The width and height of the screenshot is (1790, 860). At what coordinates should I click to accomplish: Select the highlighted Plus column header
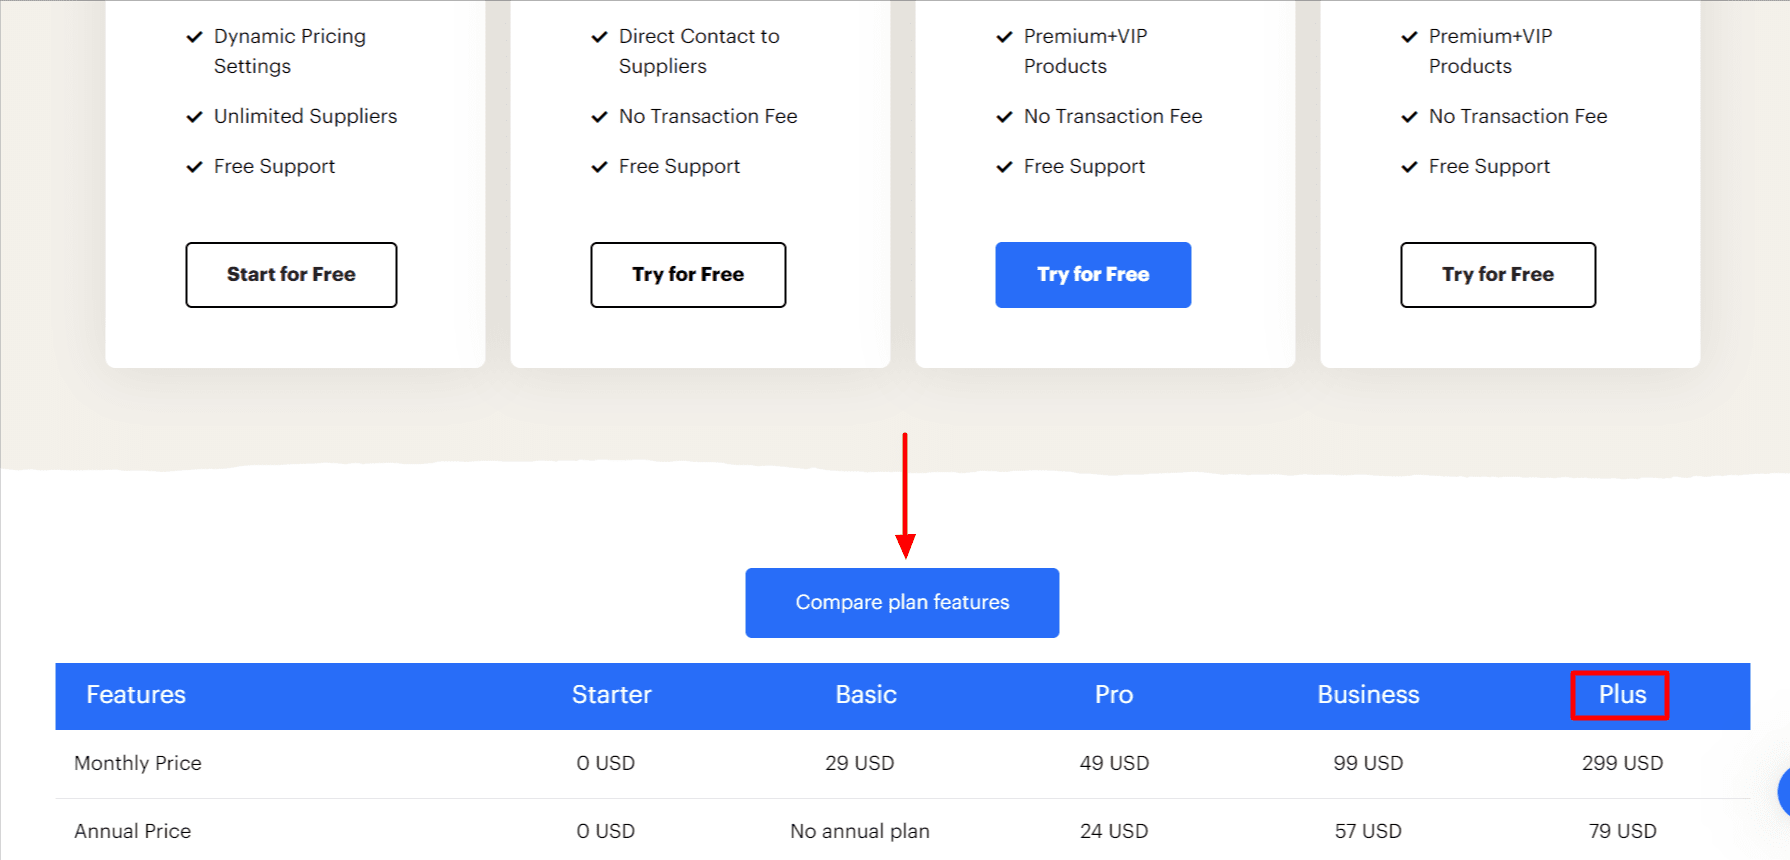point(1620,695)
